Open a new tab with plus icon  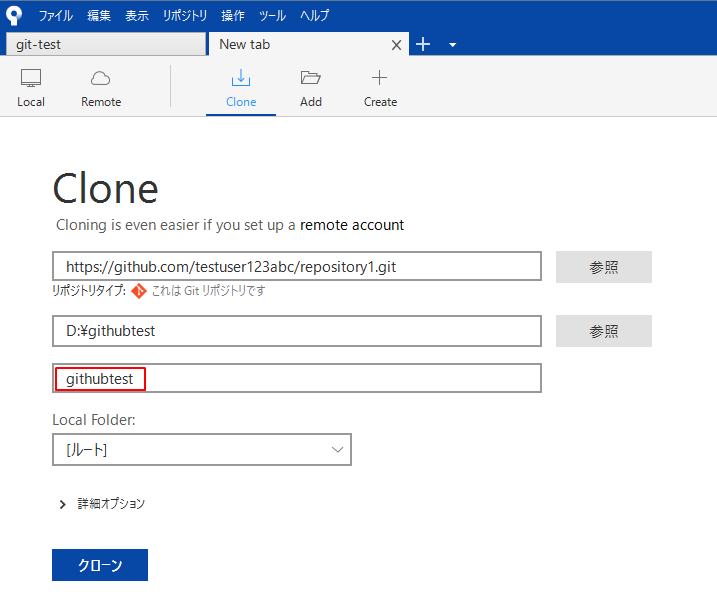423,44
